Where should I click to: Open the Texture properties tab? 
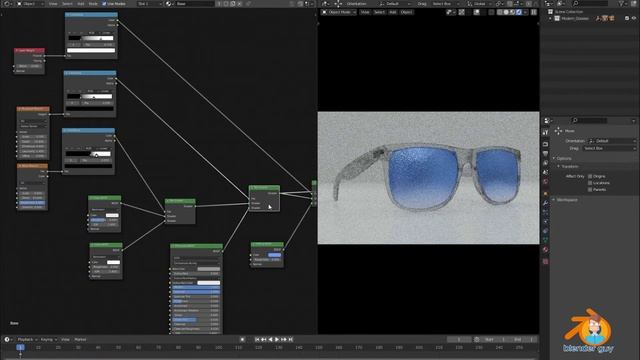[545, 261]
